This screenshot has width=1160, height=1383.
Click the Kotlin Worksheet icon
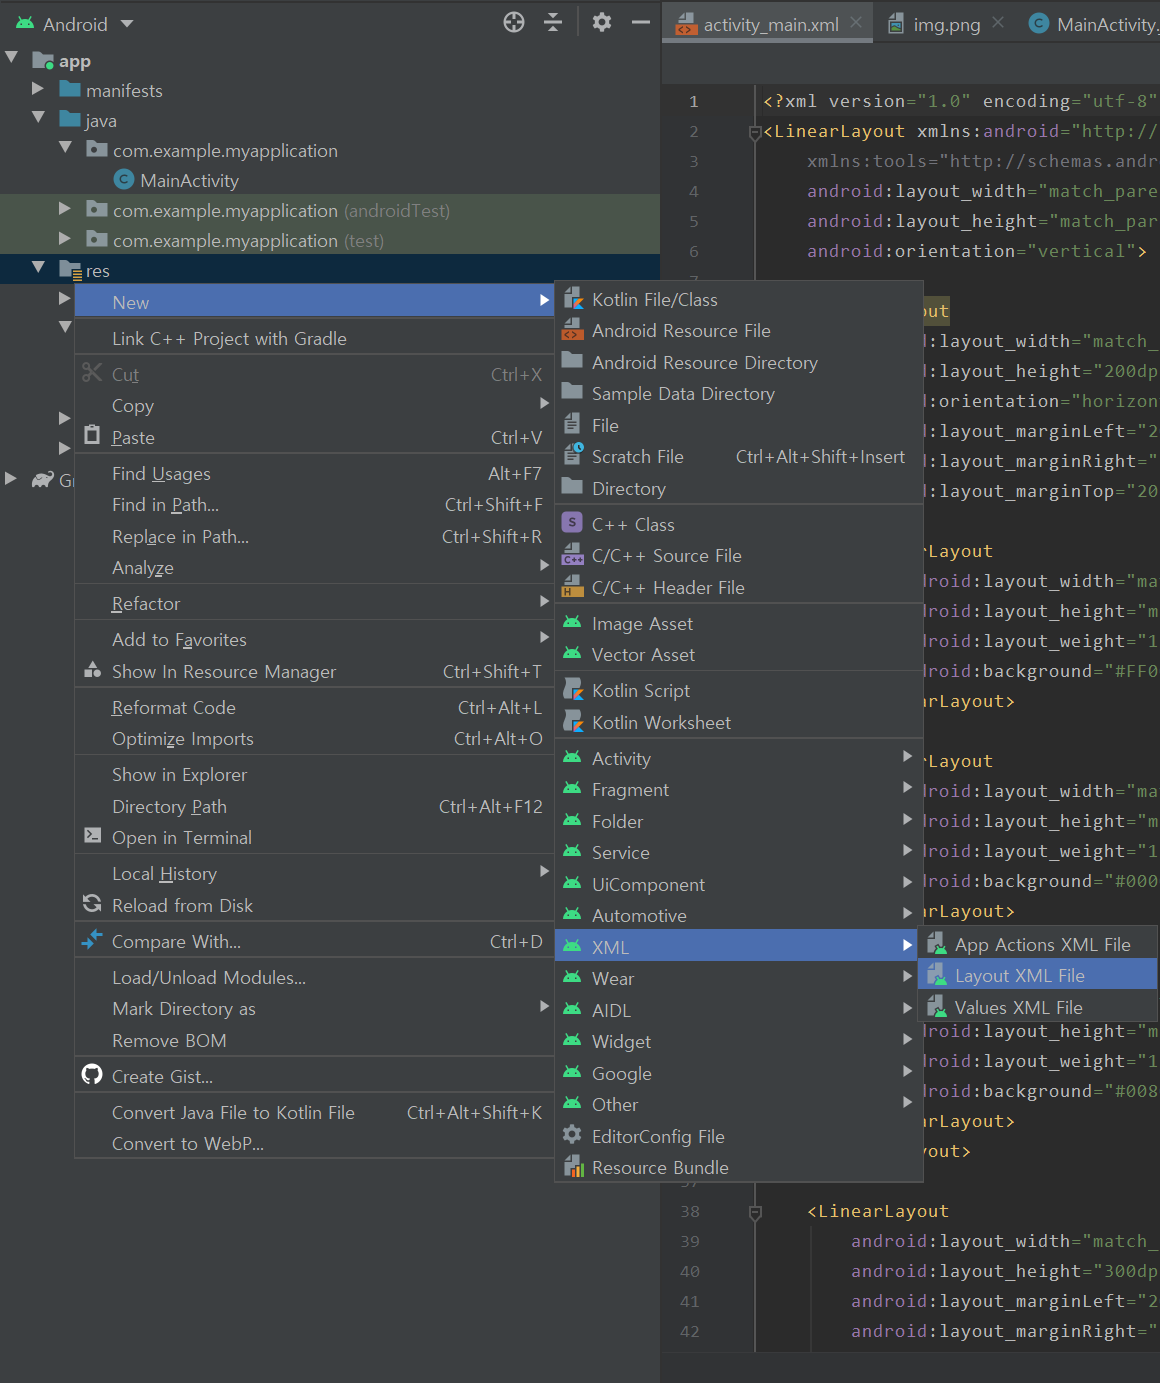click(x=573, y=722)
